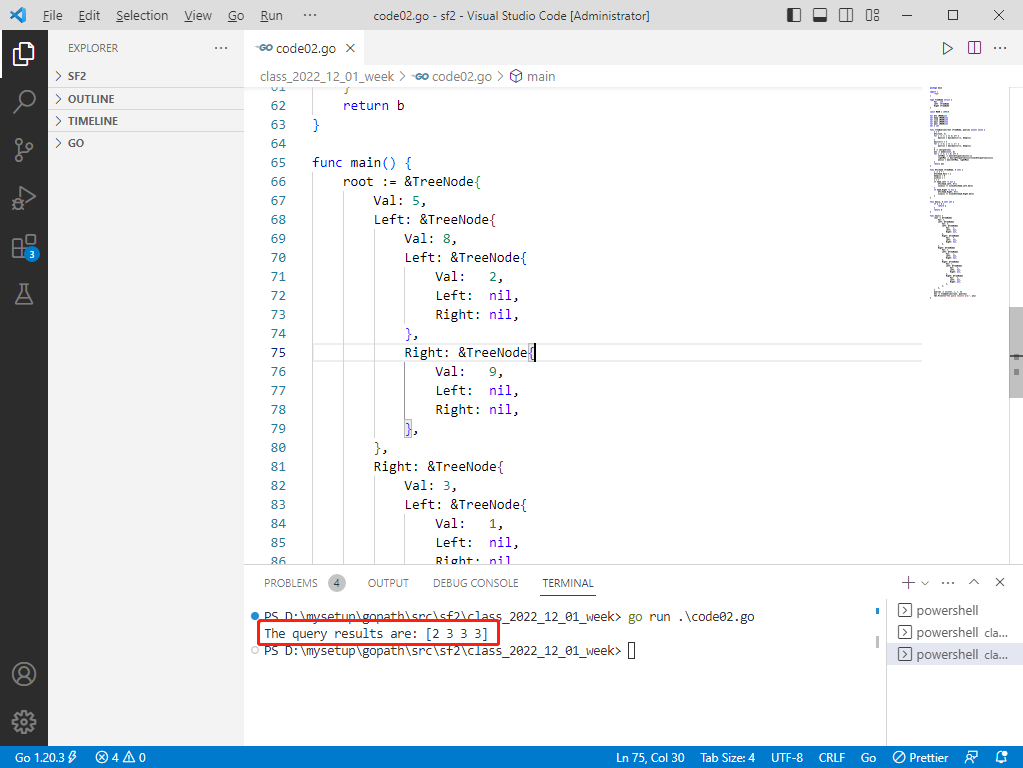Open editor More Actions ellipsis

point(1000,48)
